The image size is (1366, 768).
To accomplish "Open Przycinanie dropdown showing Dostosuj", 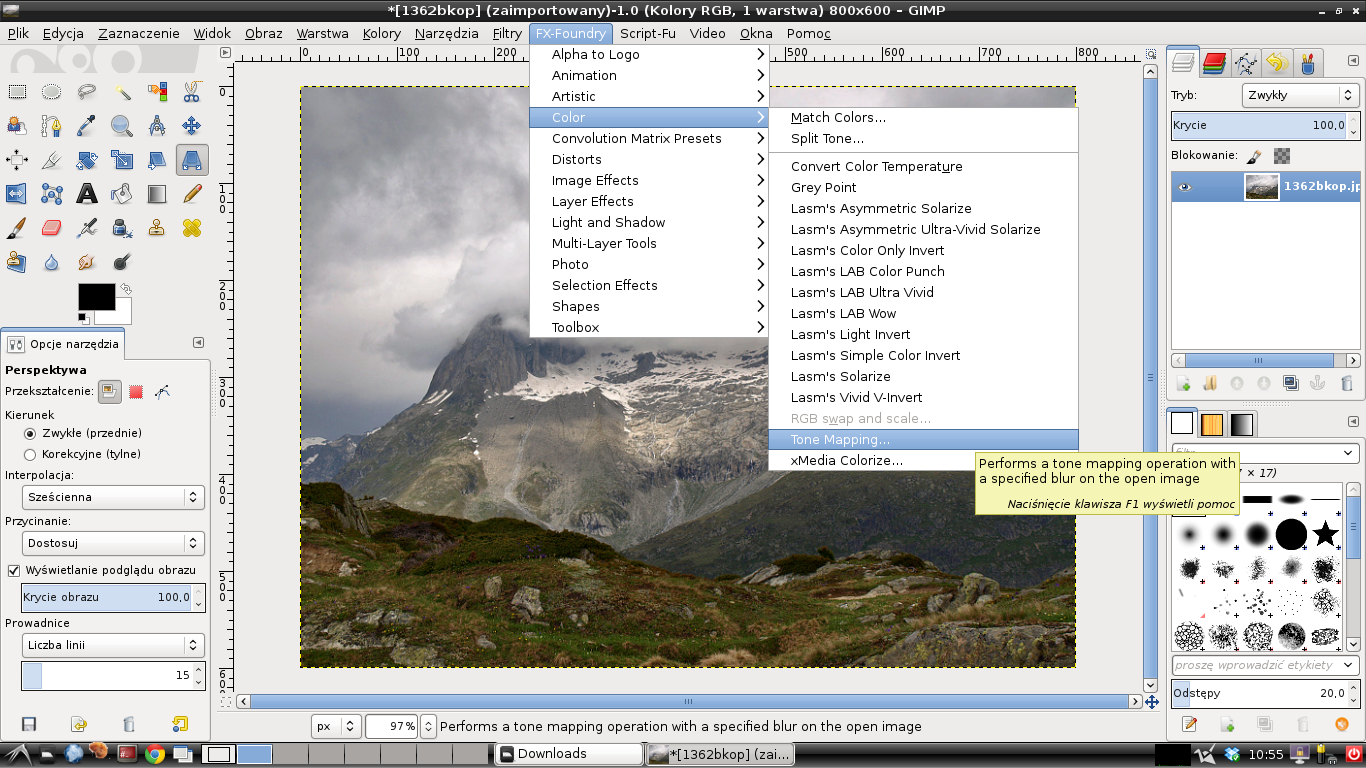I will (113, 543).
